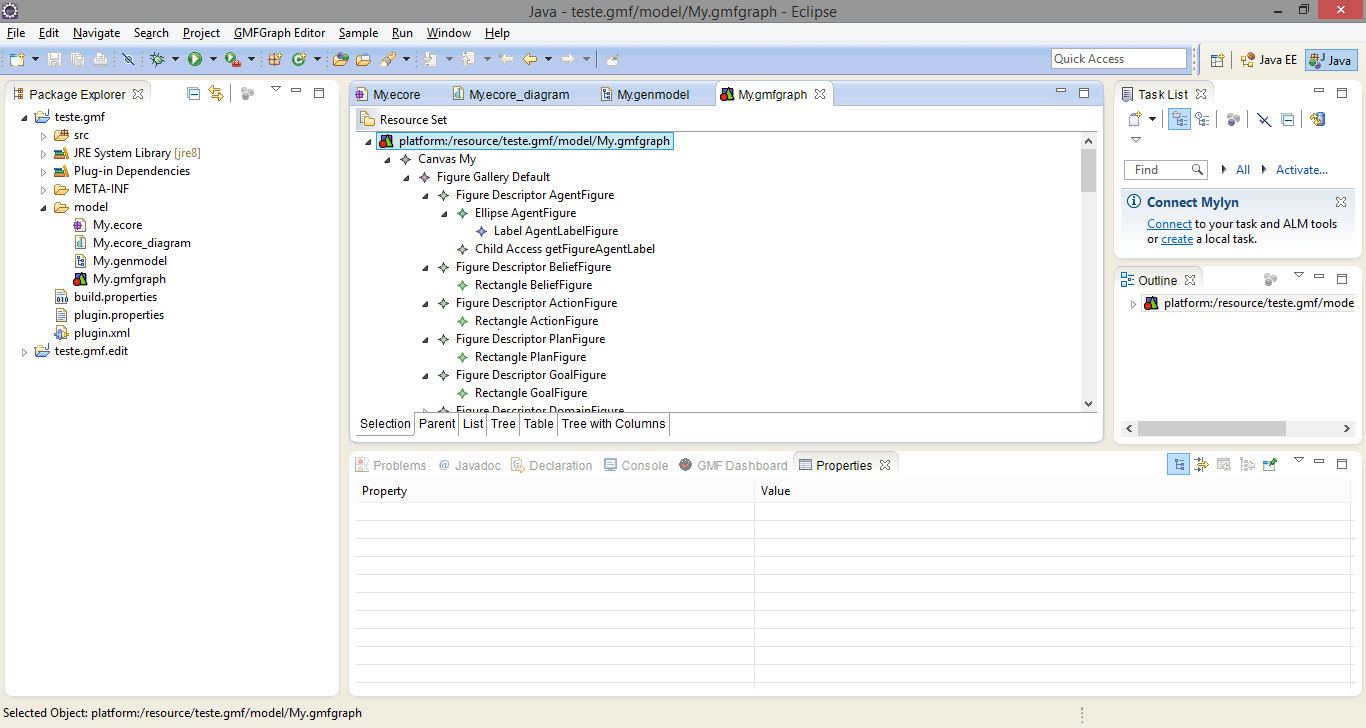
Task: Click the create local task link
Action: tap(1177, 239)
